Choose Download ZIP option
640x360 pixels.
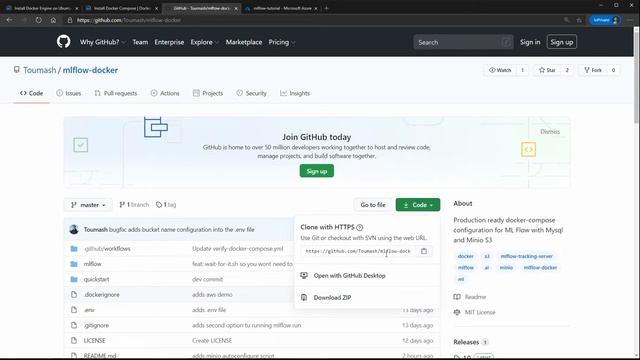332,298
